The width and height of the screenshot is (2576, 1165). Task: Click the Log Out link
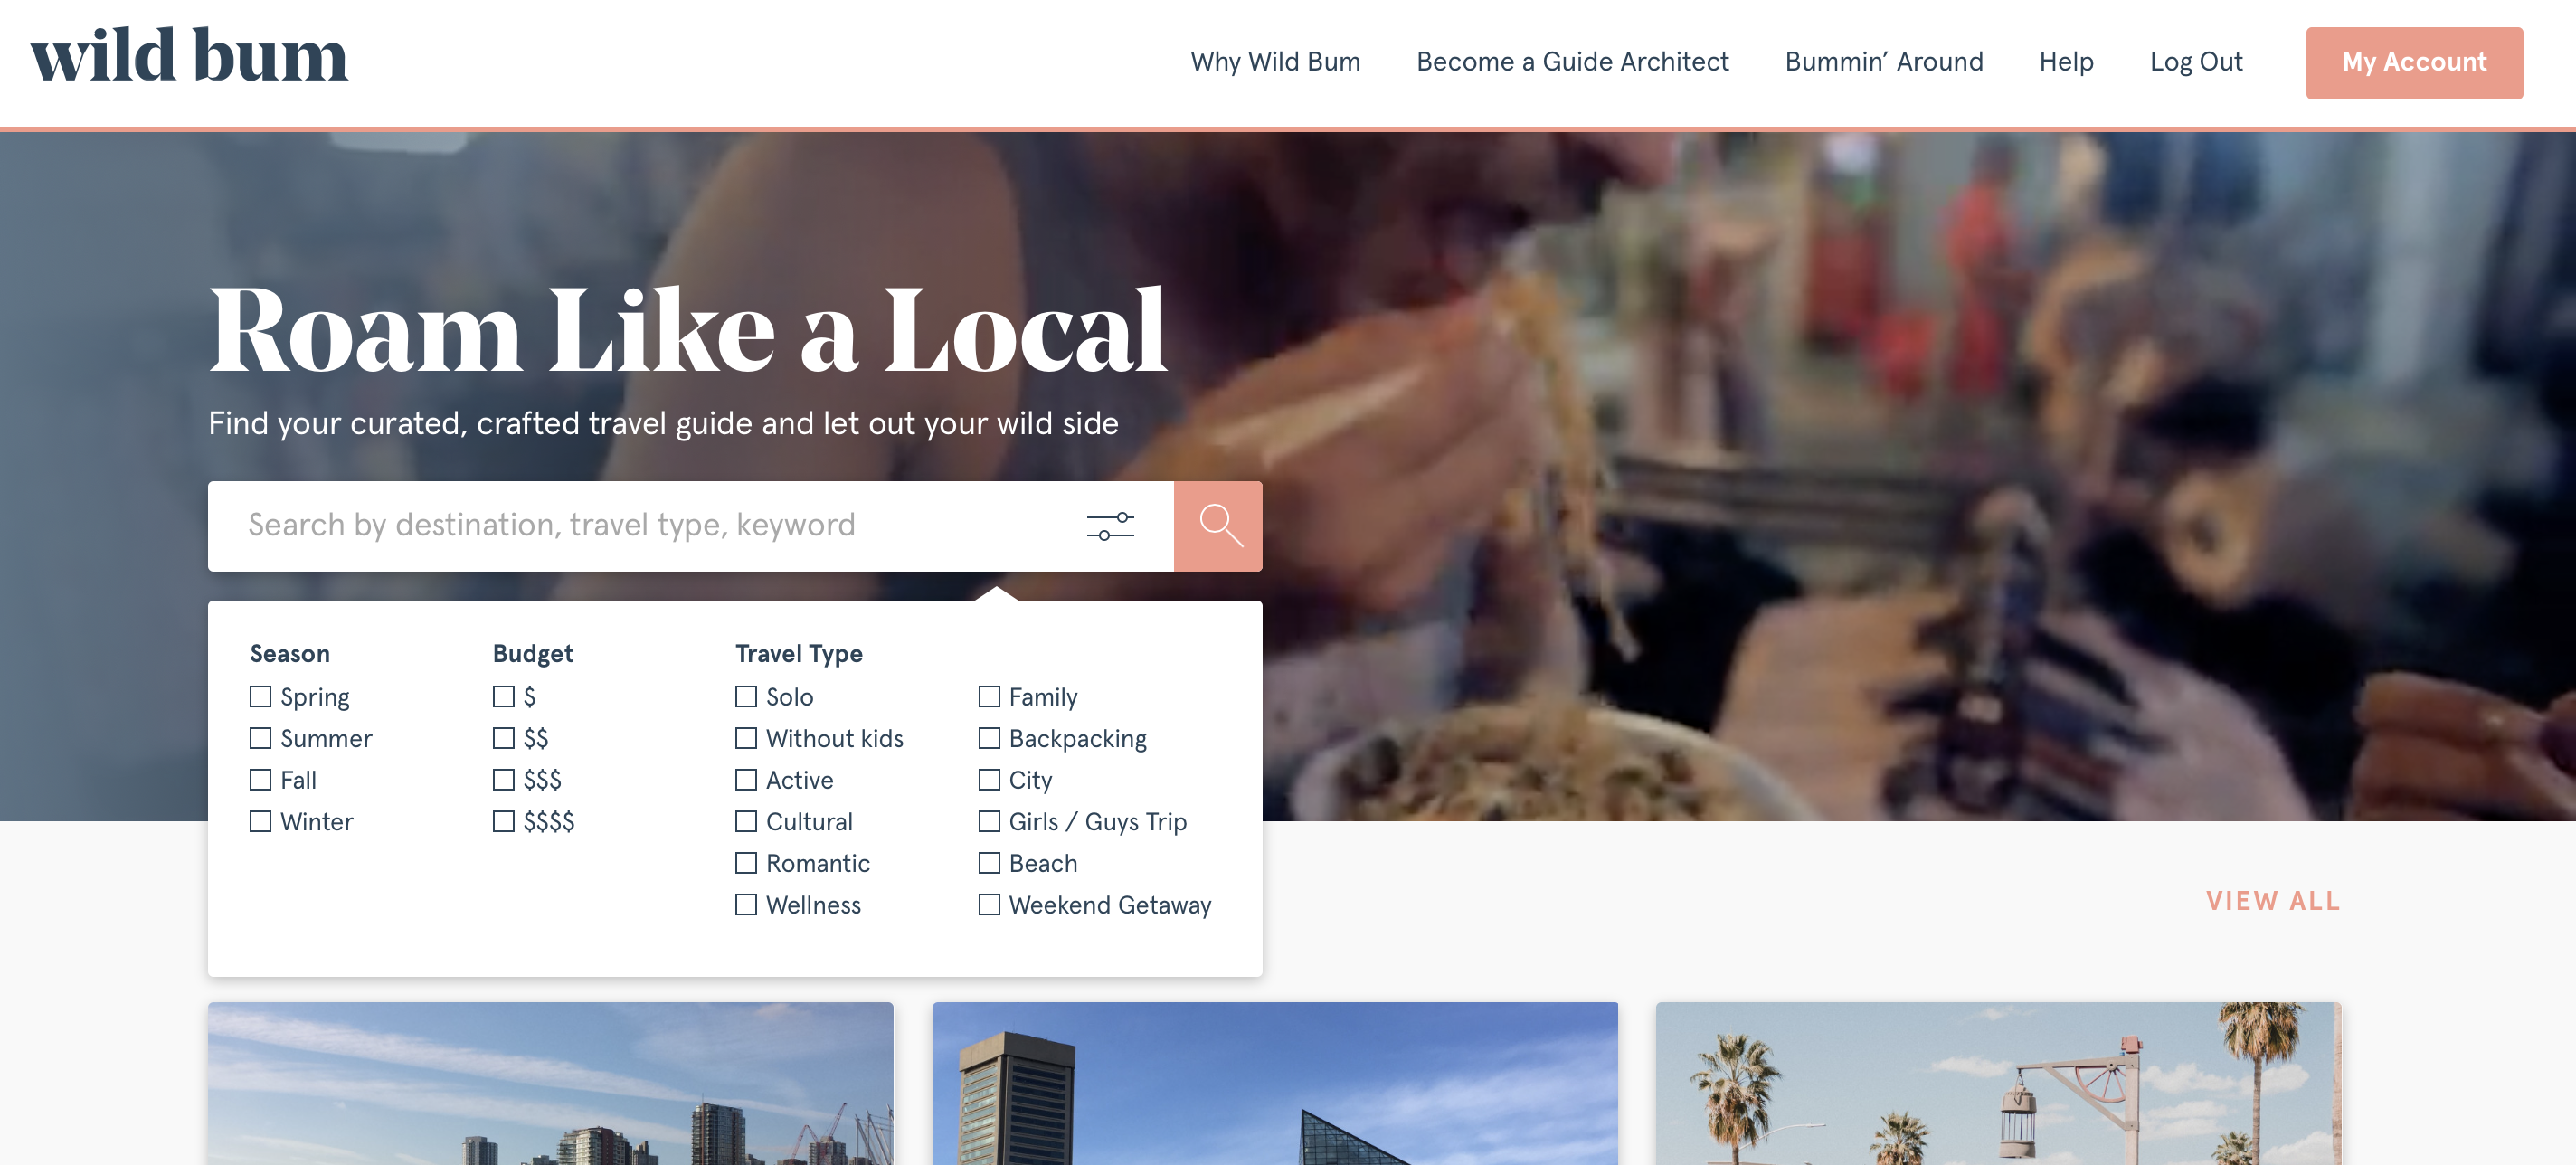tap(2196, 62)
